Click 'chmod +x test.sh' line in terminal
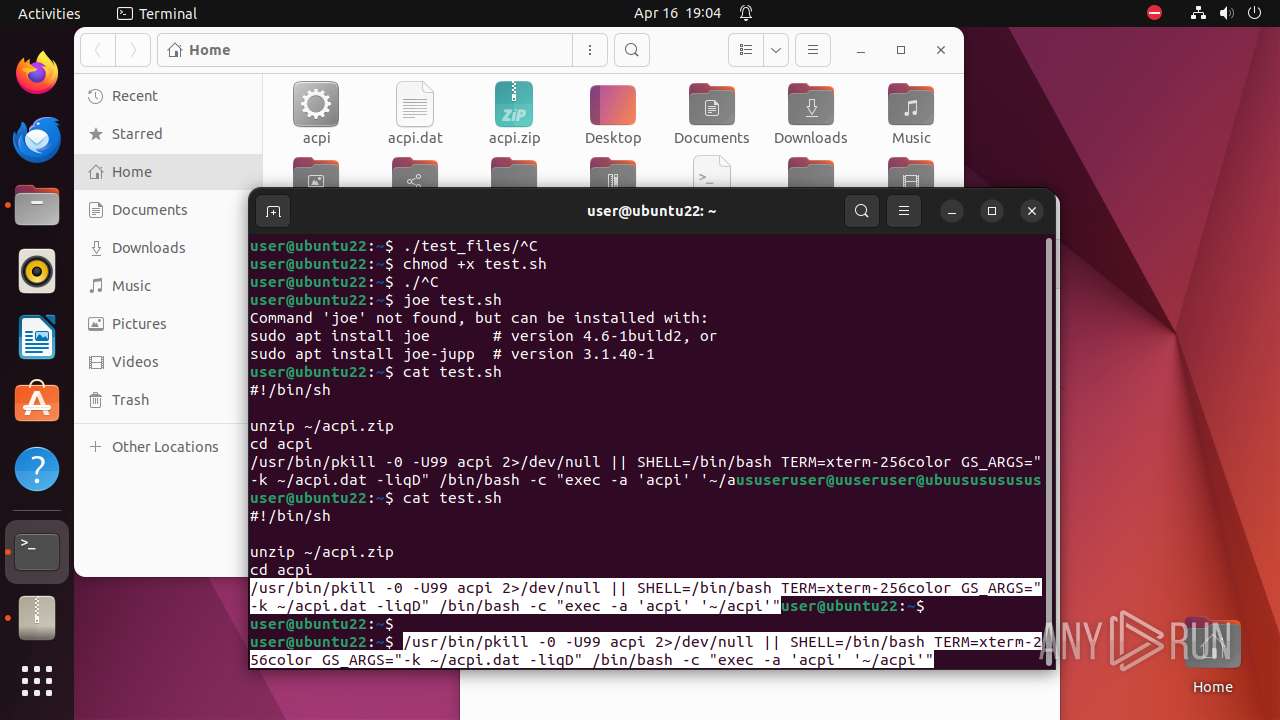 coord(474,264)
